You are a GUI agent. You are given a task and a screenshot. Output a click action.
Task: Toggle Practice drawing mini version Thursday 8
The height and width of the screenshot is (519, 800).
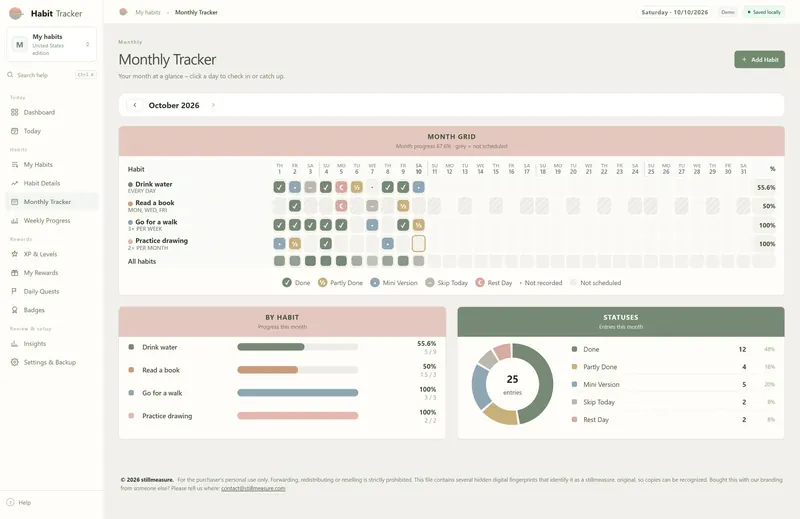[388, 243]
